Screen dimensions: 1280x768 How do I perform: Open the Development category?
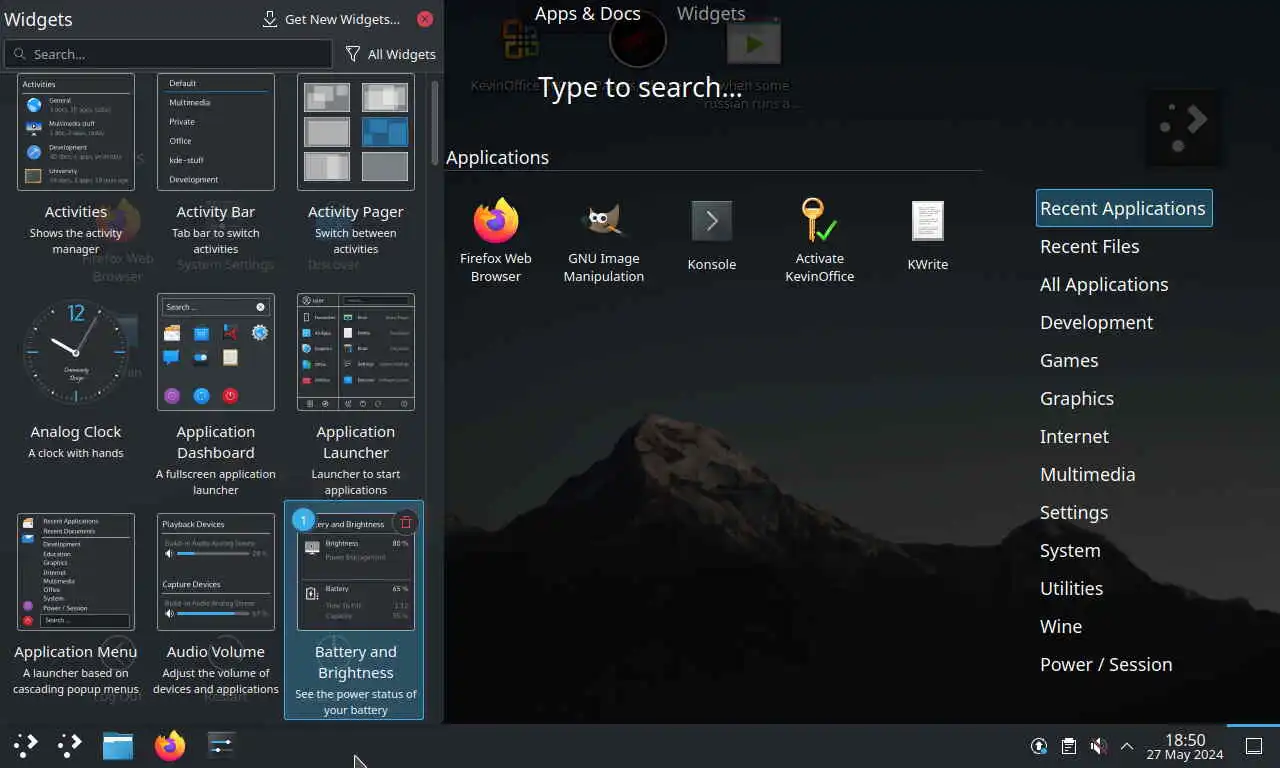coord(1096,322)
